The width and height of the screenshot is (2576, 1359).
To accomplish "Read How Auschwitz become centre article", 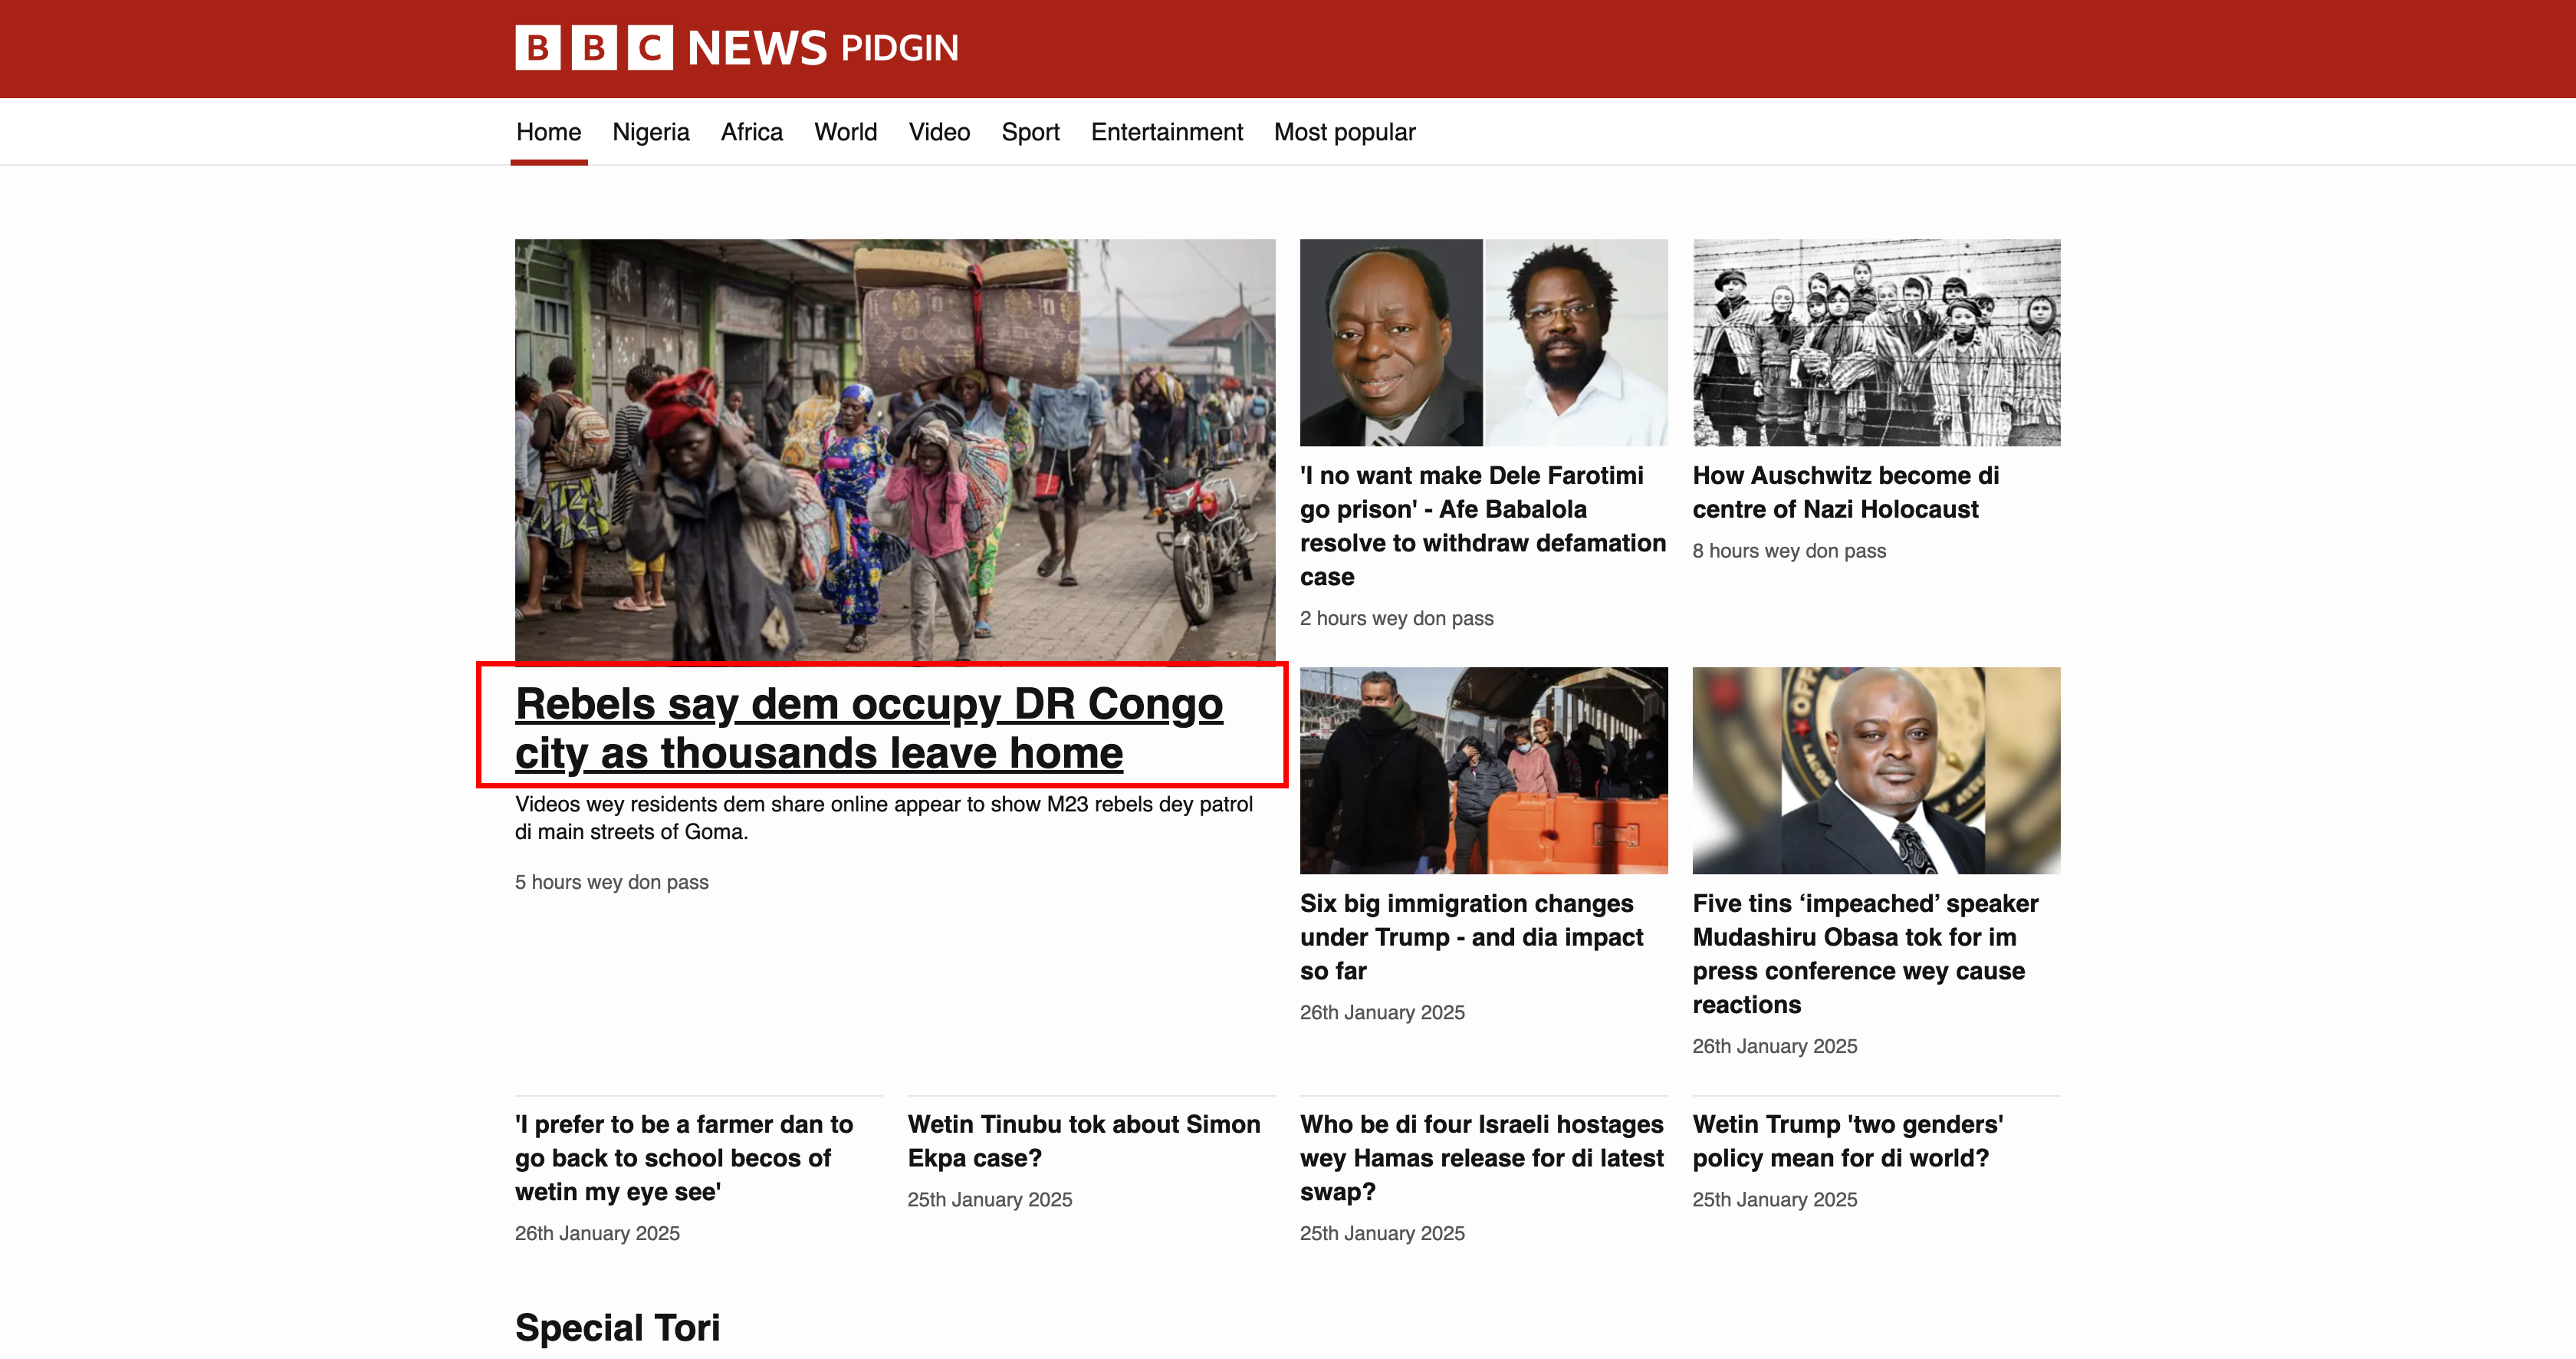I will 1845,492.
